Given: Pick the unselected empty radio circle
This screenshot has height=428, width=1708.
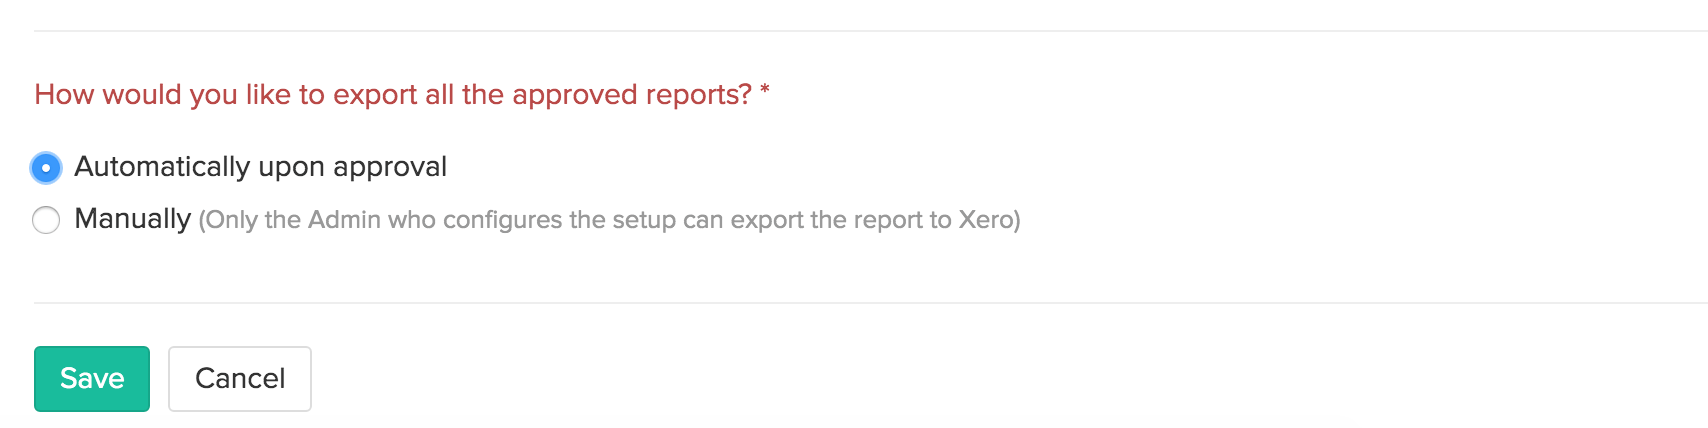Looking at the screenshot, I should coord(46,220).
